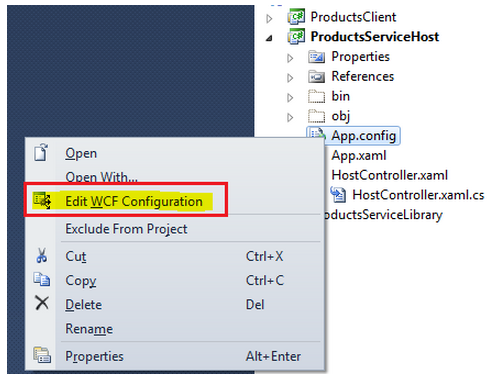Open Properties from the context menu
Viewport: 493px width, 377px height.
94,356
